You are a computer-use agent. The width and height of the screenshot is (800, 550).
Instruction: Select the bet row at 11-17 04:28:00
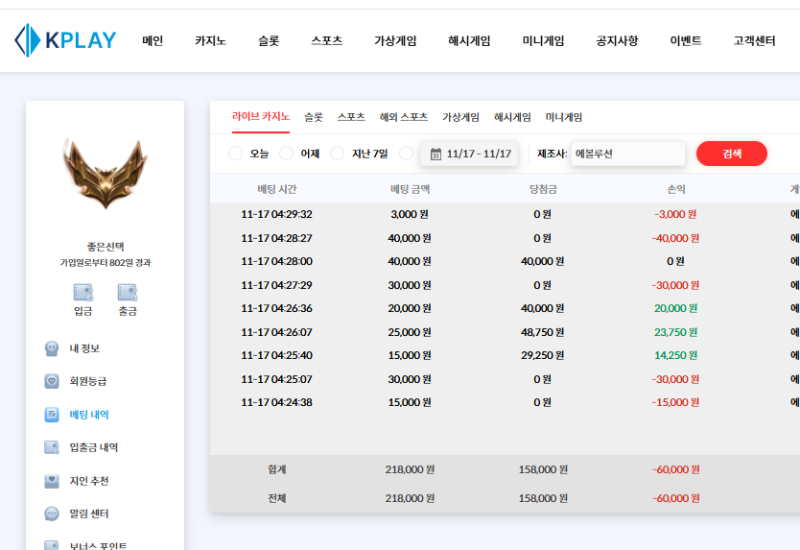pos(505,261)
